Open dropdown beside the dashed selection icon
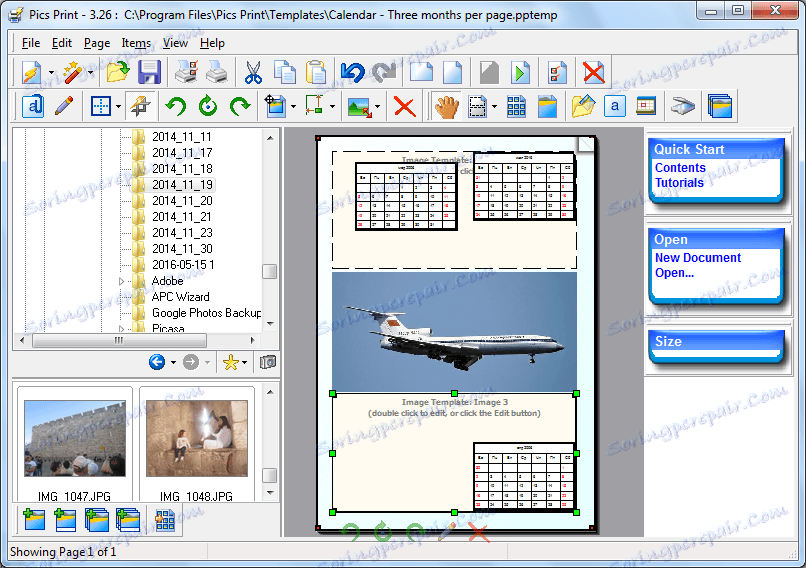Image resolution: width=806 pixels, height=568 pixels. [x=494, y=106]
